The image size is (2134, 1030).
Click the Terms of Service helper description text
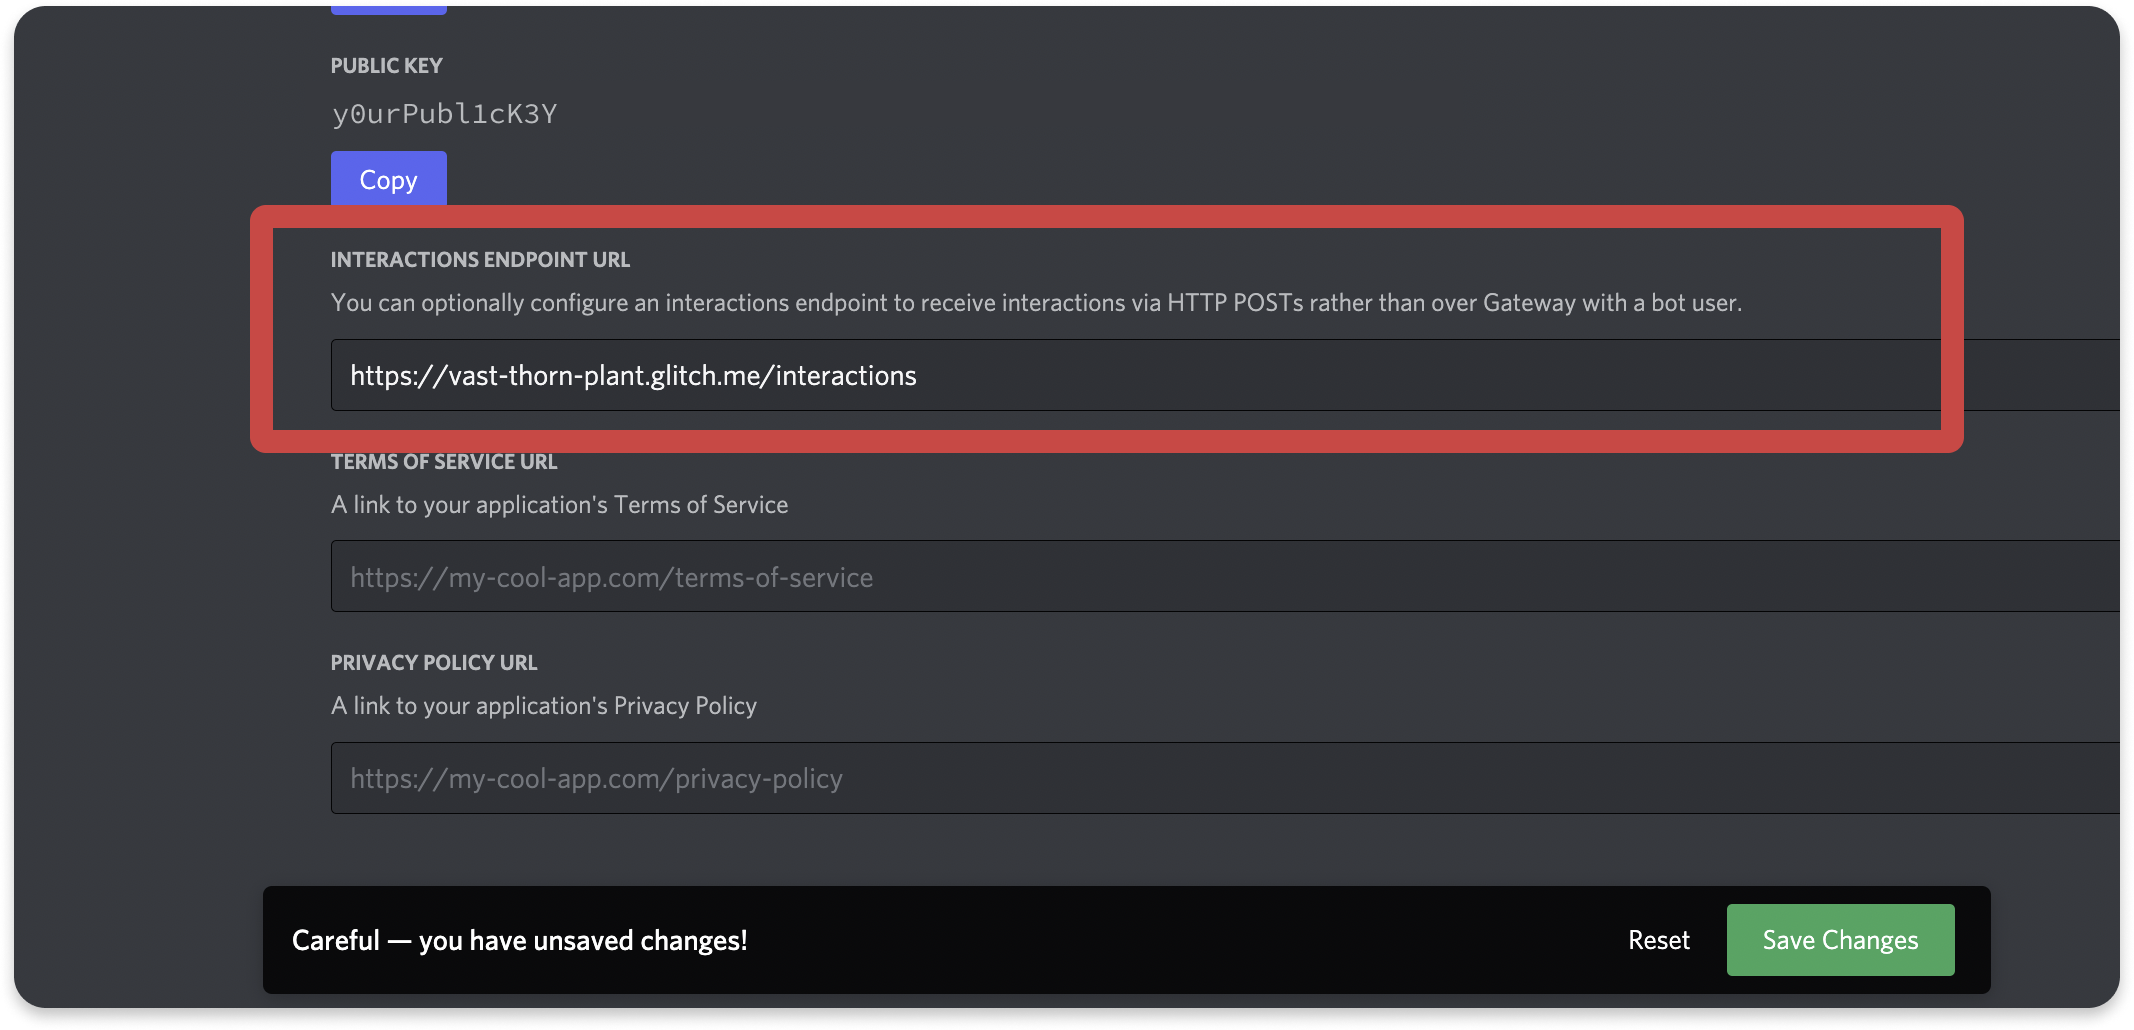click(x=559, y=504)
